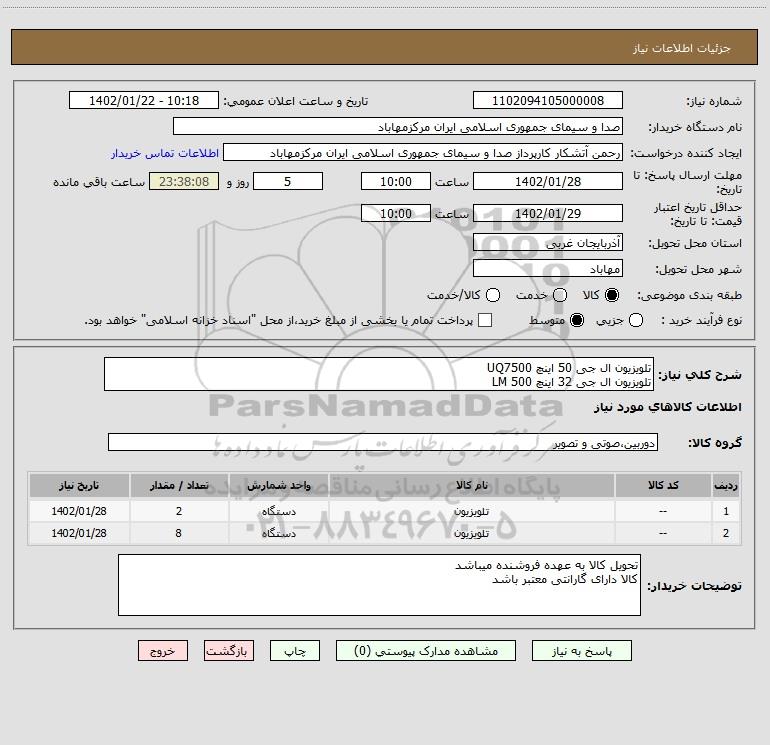Click the اطلاعات کالاهای مورد نیاز heading
770x745 pixels.
point(667,407)
